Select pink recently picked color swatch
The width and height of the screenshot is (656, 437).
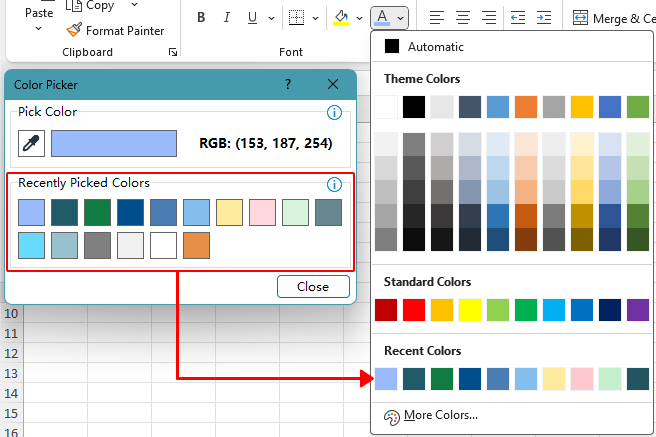[262, 212]
